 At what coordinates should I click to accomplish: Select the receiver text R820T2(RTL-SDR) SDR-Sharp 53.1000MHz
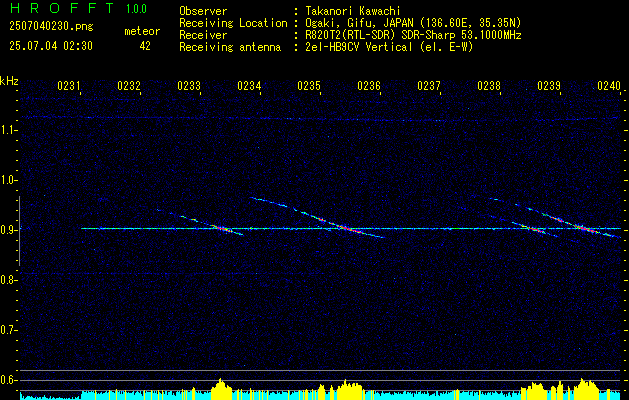pyautogui.click(x=414, y=35)
